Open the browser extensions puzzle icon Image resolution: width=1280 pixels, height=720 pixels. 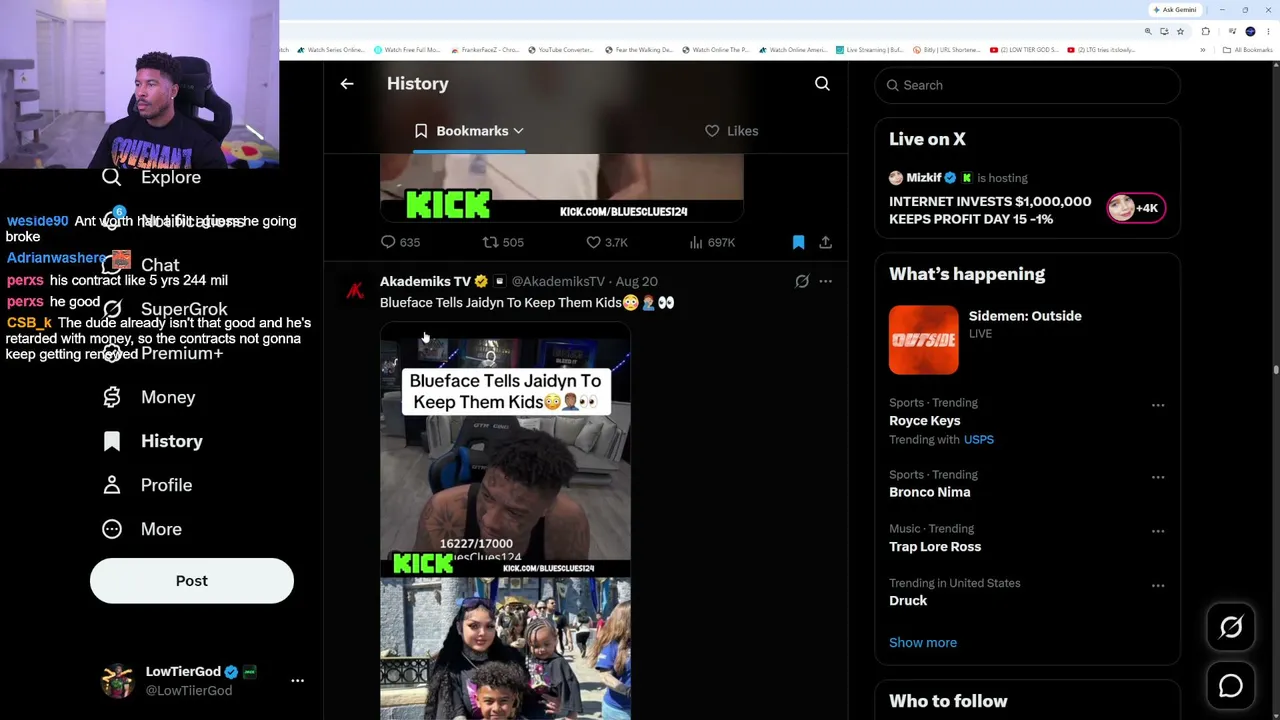[x=1205, y=31]
